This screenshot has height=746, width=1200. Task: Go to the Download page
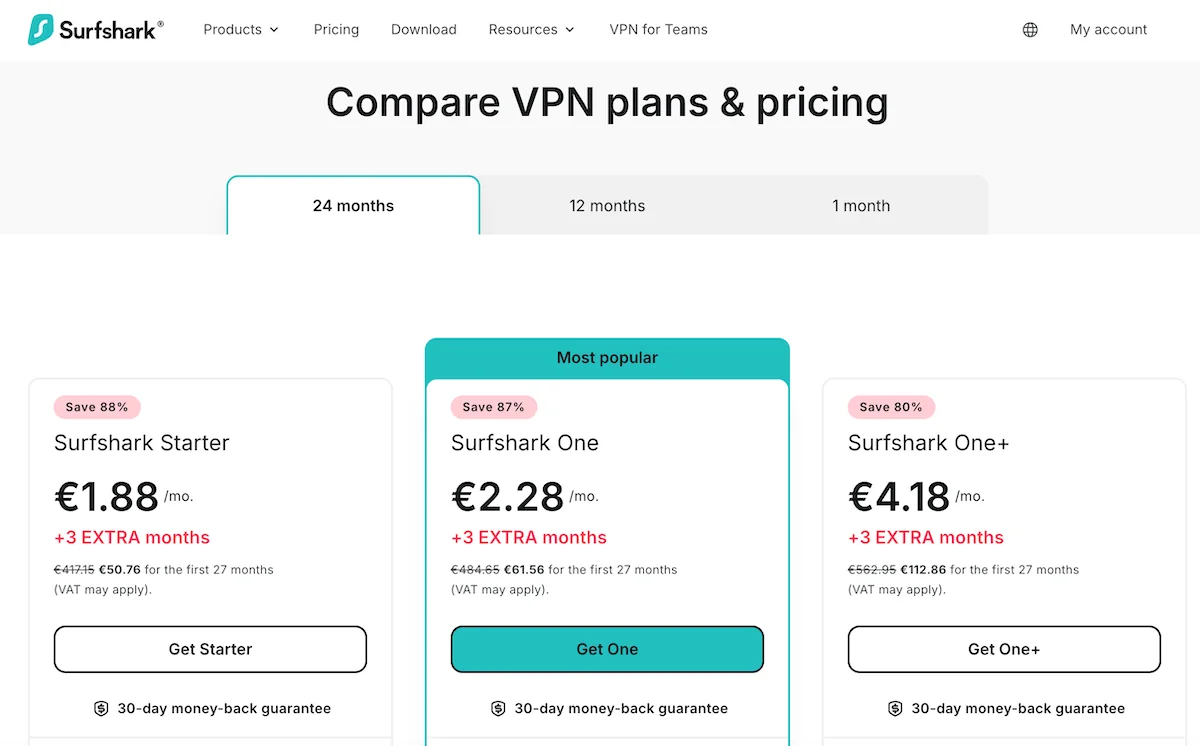(424, 30)
